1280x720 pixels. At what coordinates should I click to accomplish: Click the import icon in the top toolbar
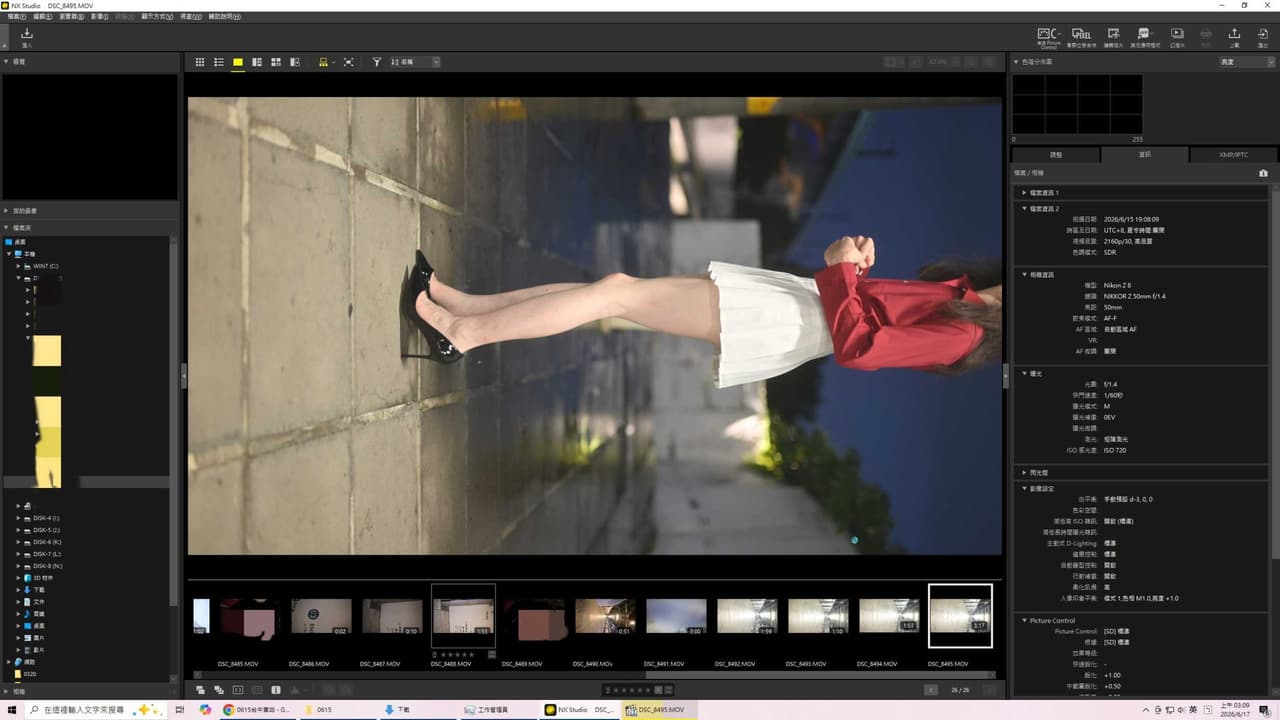point(27,36)
